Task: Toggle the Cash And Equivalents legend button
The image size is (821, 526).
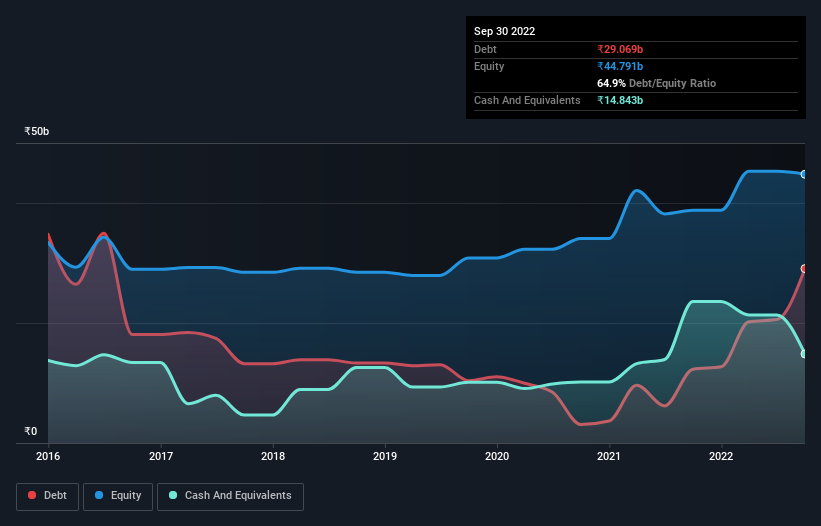Action: tap(230, 496)
